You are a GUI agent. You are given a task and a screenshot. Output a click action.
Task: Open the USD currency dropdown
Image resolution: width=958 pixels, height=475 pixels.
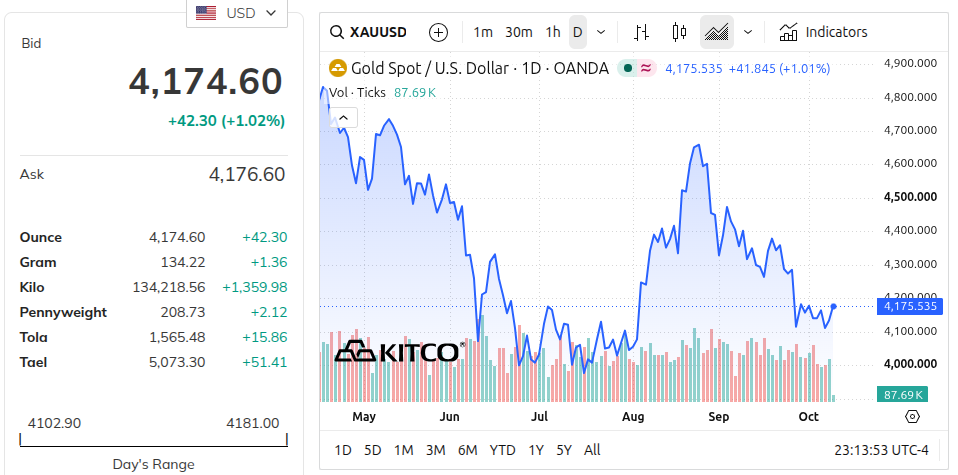click(237, 13)
